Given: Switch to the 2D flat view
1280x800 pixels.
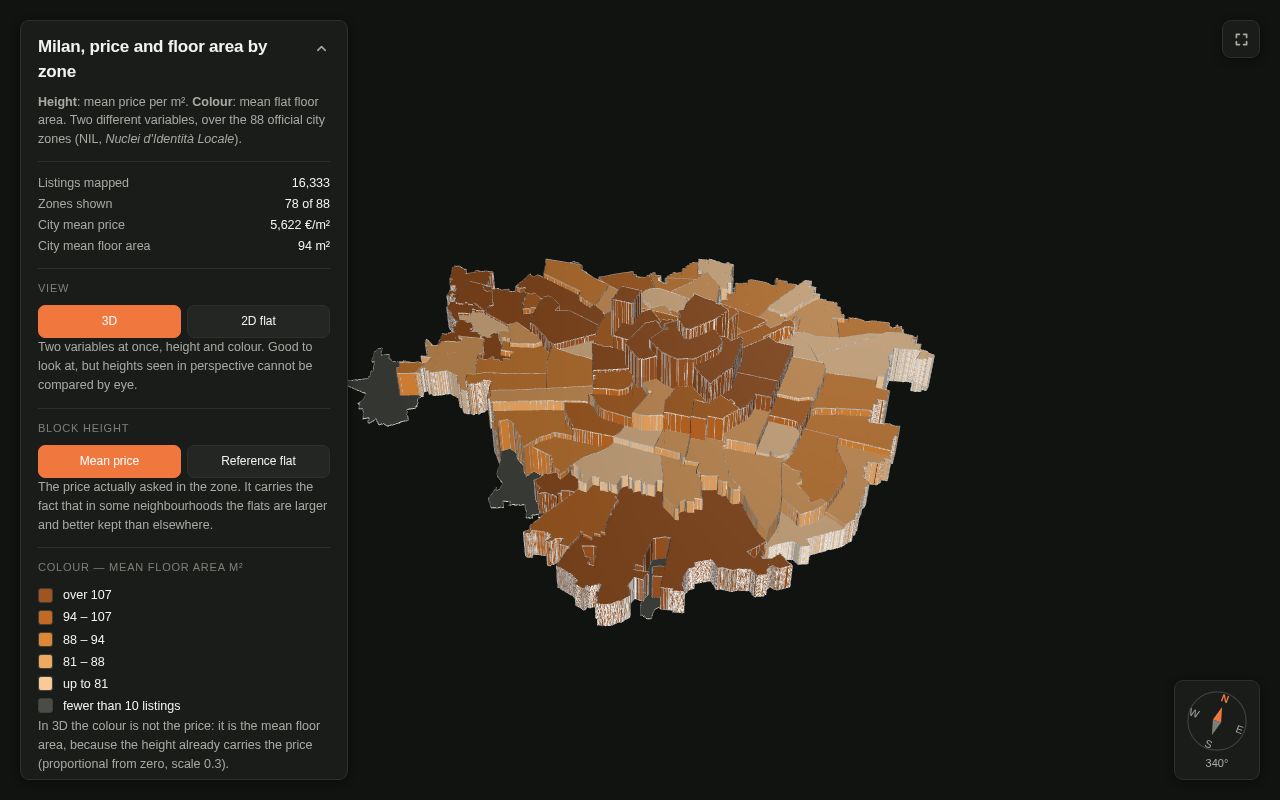Looking at the screenshot, I should (x=258, y=321).
